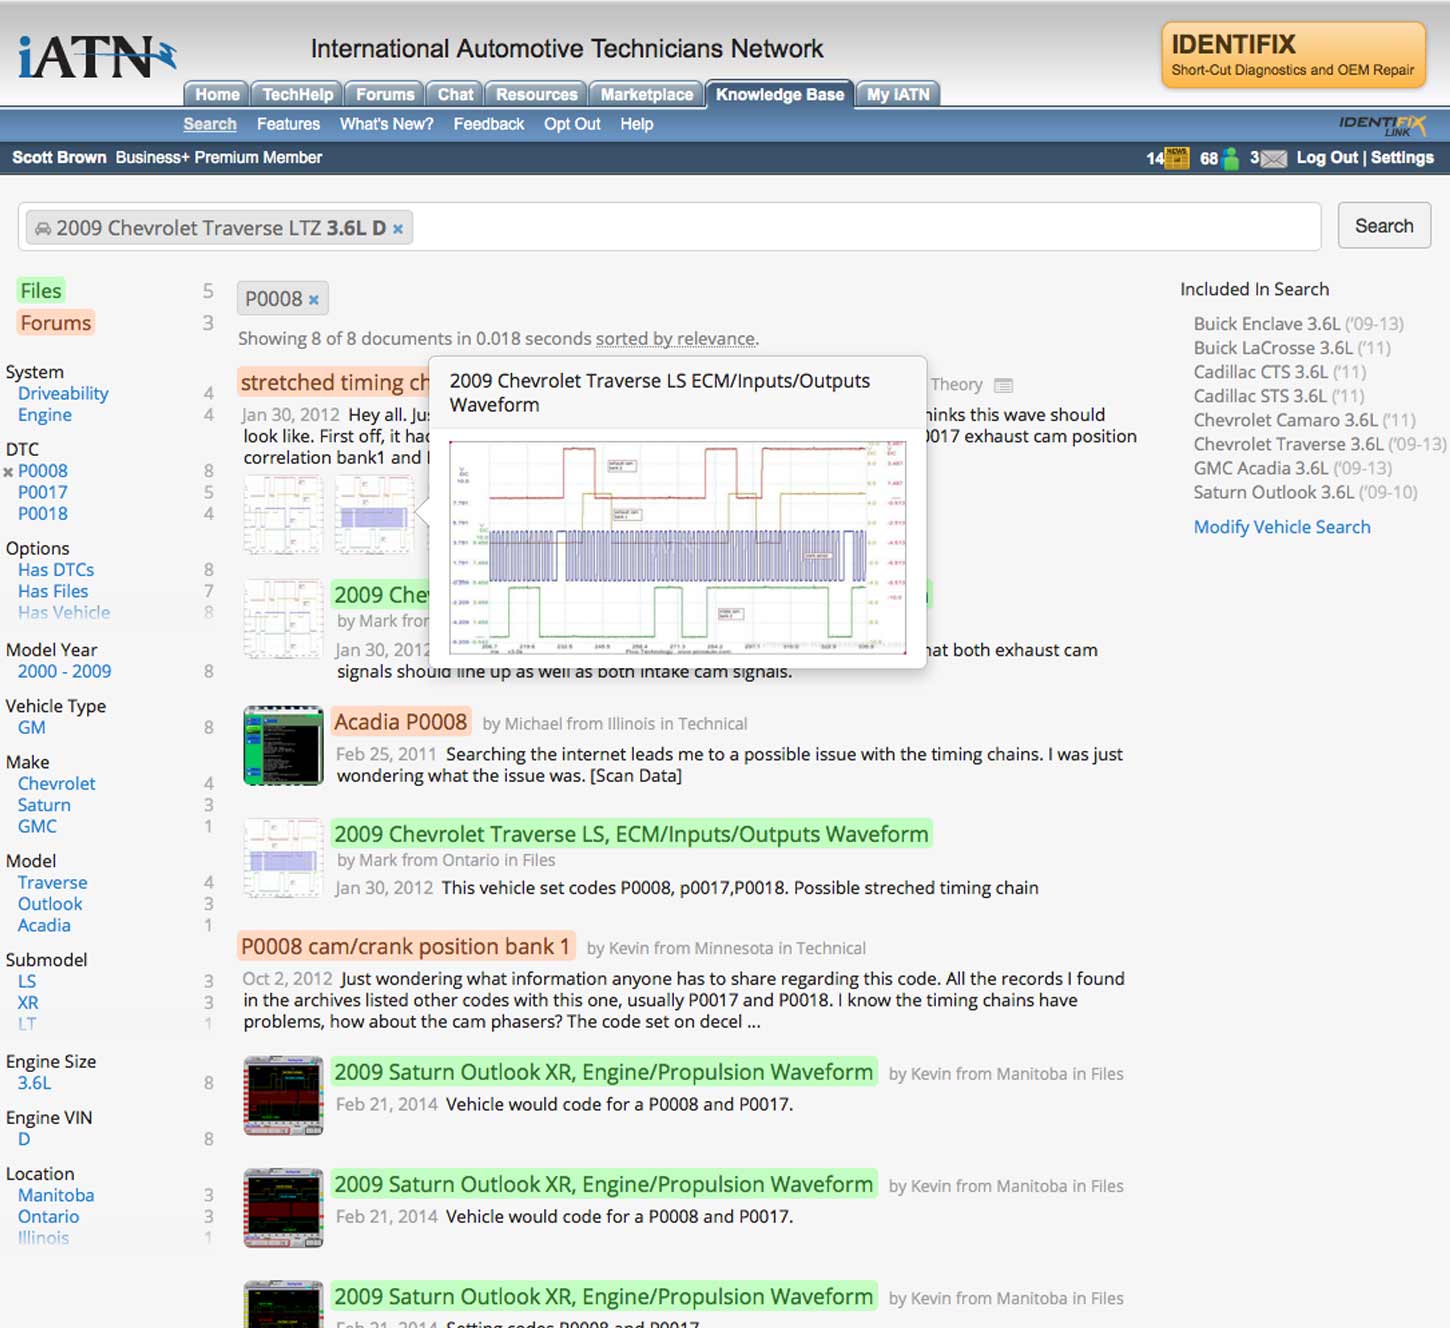The image size is (1450, 1328).
Task: Click the news calendar icon in header
Action: pyautogui.click(x=1177, y=158)
